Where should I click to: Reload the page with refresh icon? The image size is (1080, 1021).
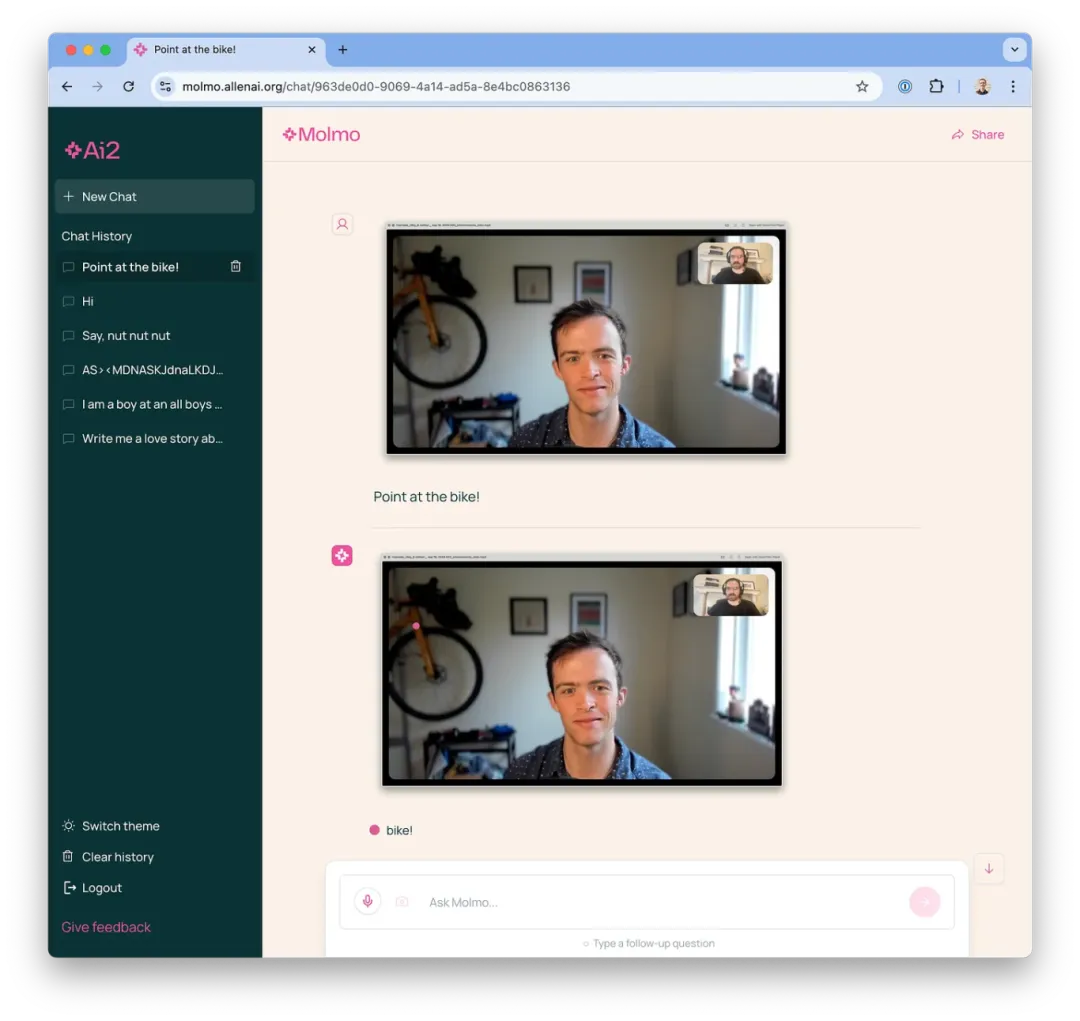pyautogui.click(x=128, y=87)
